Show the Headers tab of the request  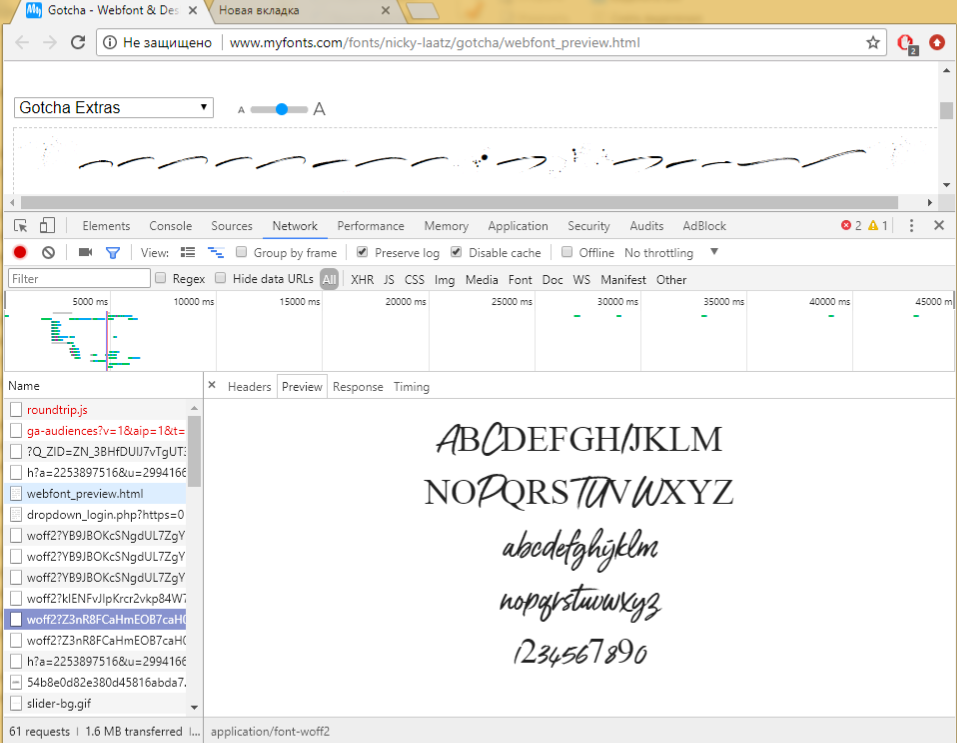pyautogui.click(x=249, y=387)
